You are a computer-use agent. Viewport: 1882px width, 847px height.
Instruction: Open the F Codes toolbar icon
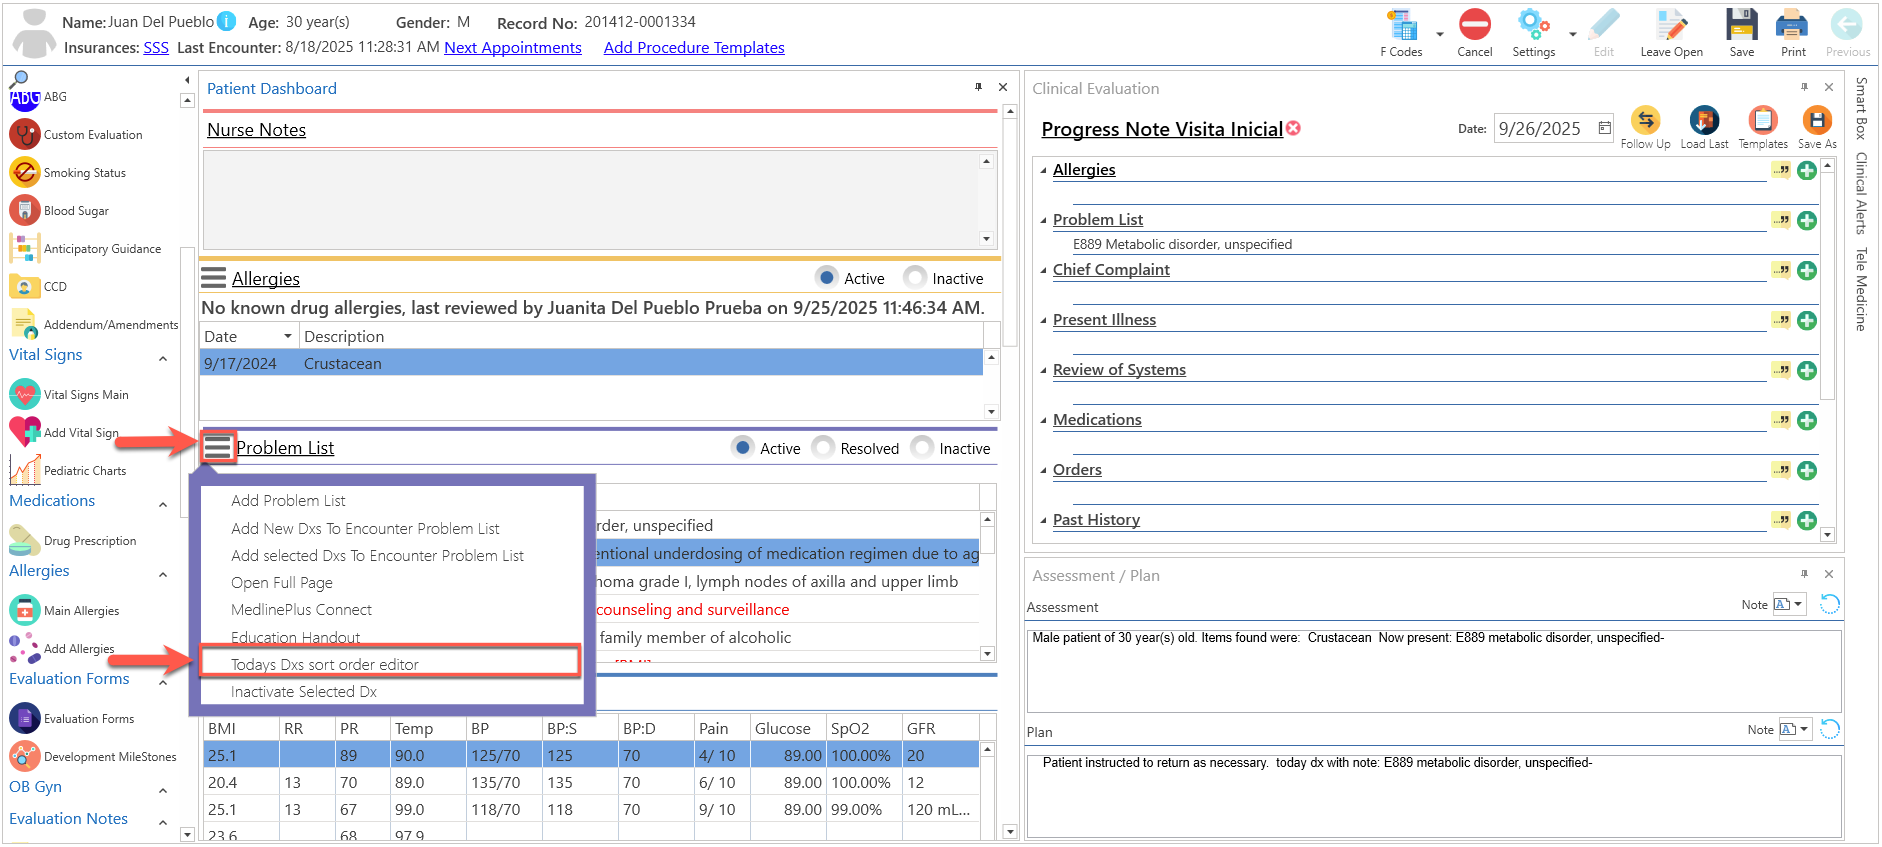1402,26
